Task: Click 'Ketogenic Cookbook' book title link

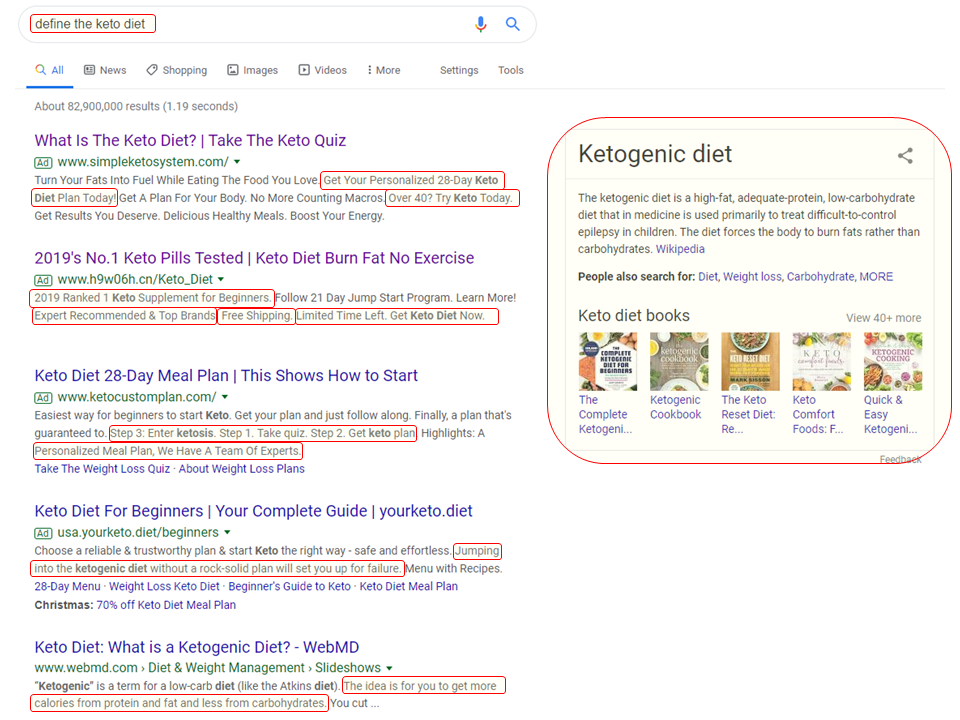Action: pyautogui.click(x=675, y=407)
